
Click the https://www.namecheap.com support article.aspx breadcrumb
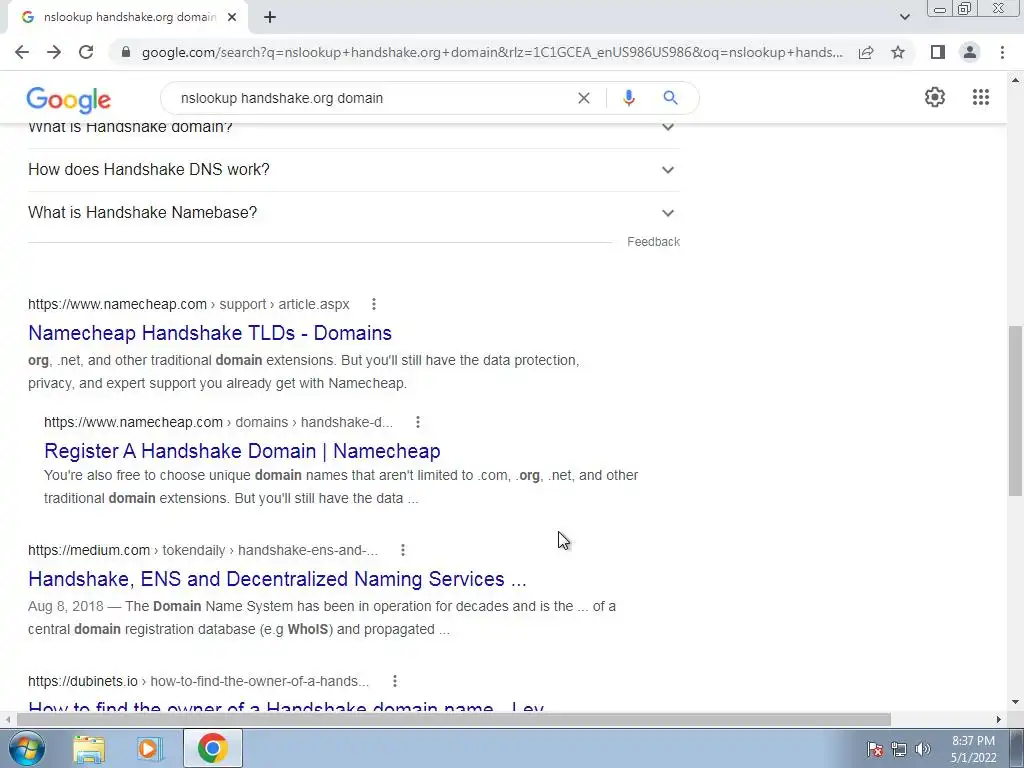pos(189,304)
